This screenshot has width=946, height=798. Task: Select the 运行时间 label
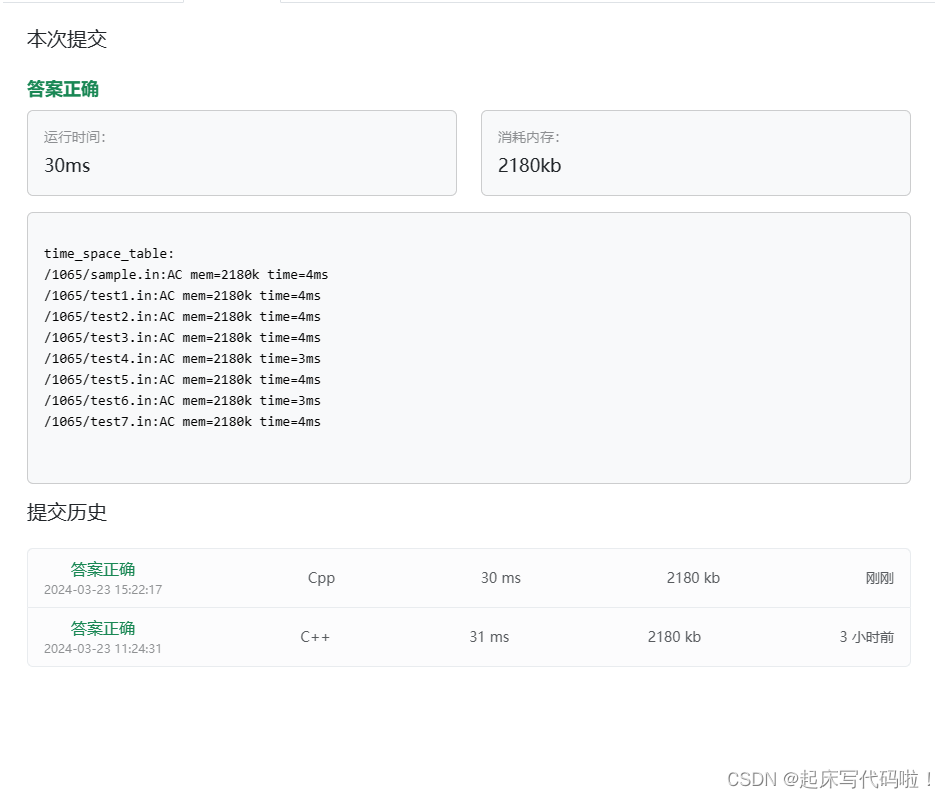click(75, 138)
